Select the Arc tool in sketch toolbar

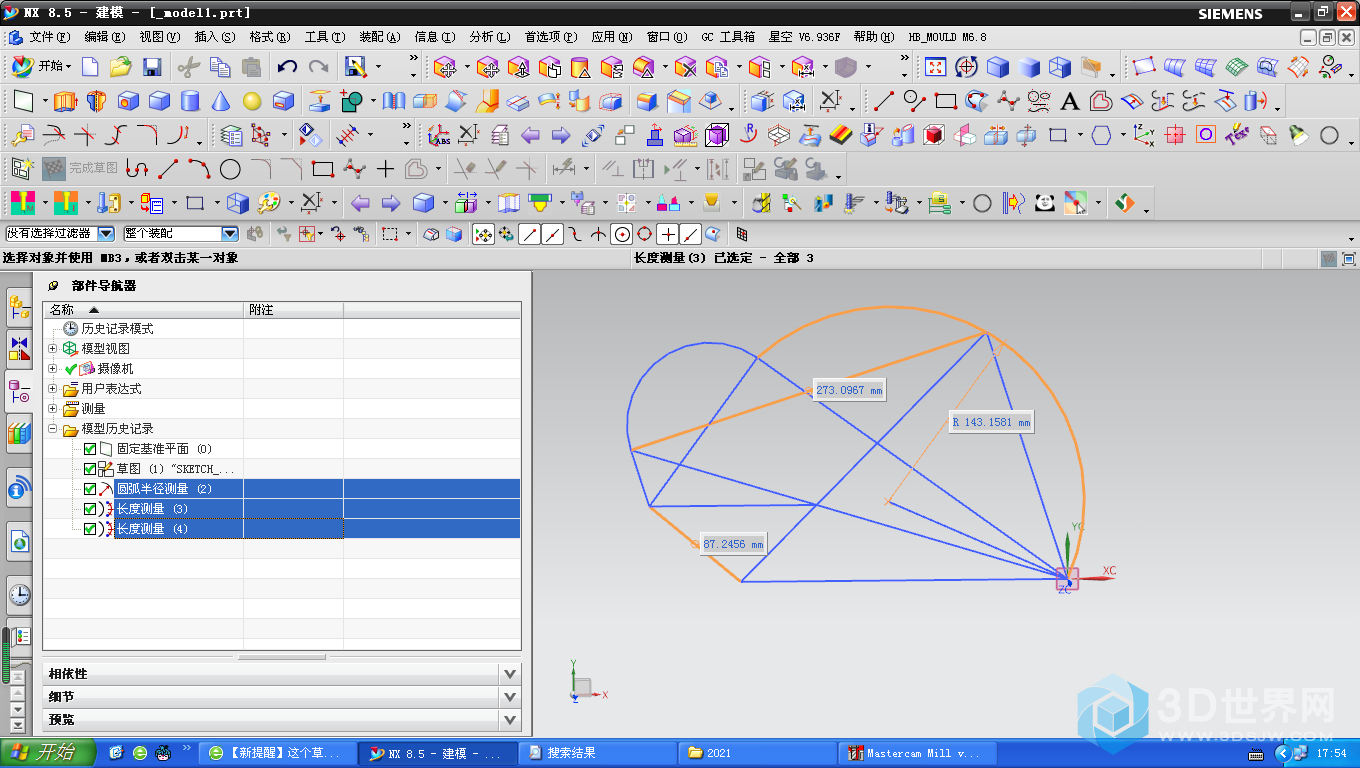[x=199, y=169]
